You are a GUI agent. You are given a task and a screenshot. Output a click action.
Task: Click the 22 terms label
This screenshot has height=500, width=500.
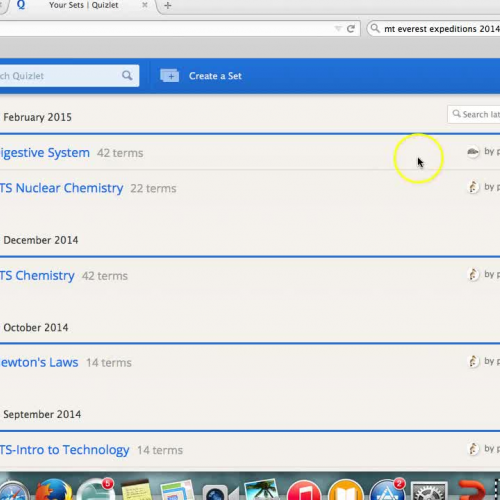(153, 189)
